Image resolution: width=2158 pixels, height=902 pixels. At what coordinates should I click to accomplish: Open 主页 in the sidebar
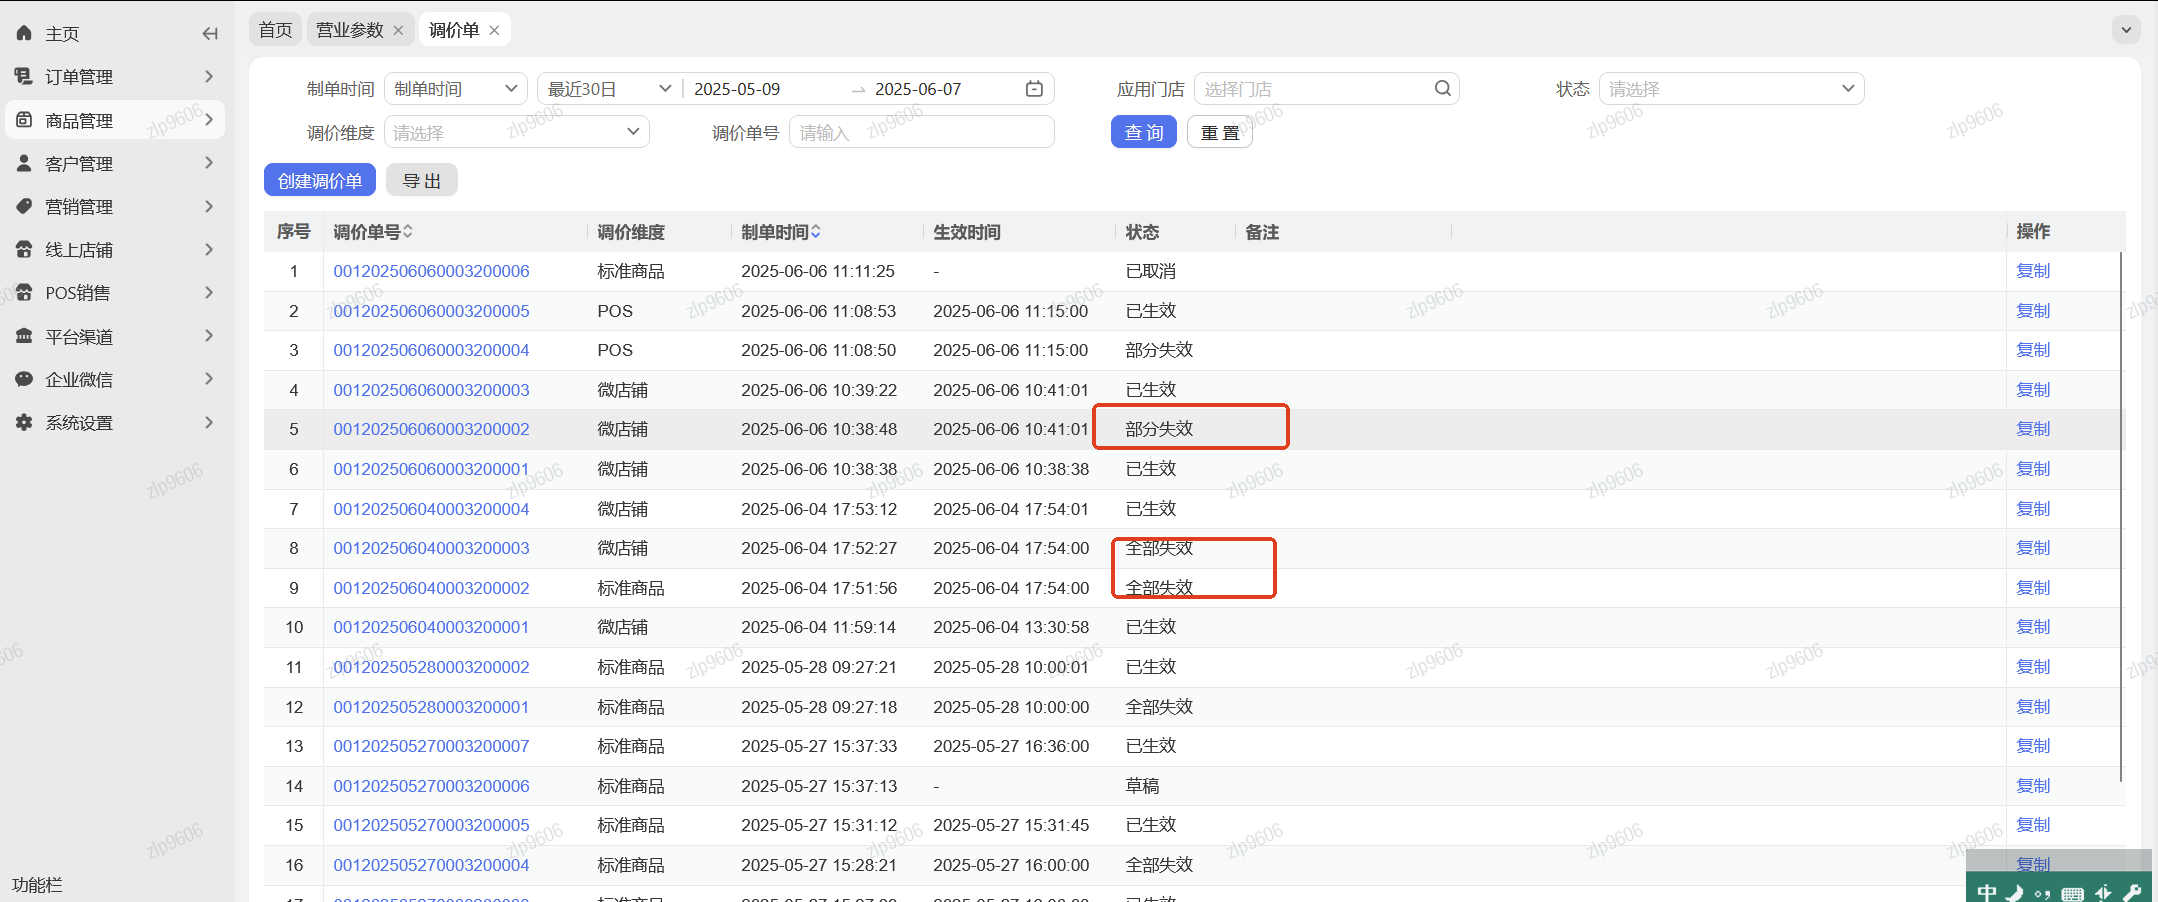(62, 33)
